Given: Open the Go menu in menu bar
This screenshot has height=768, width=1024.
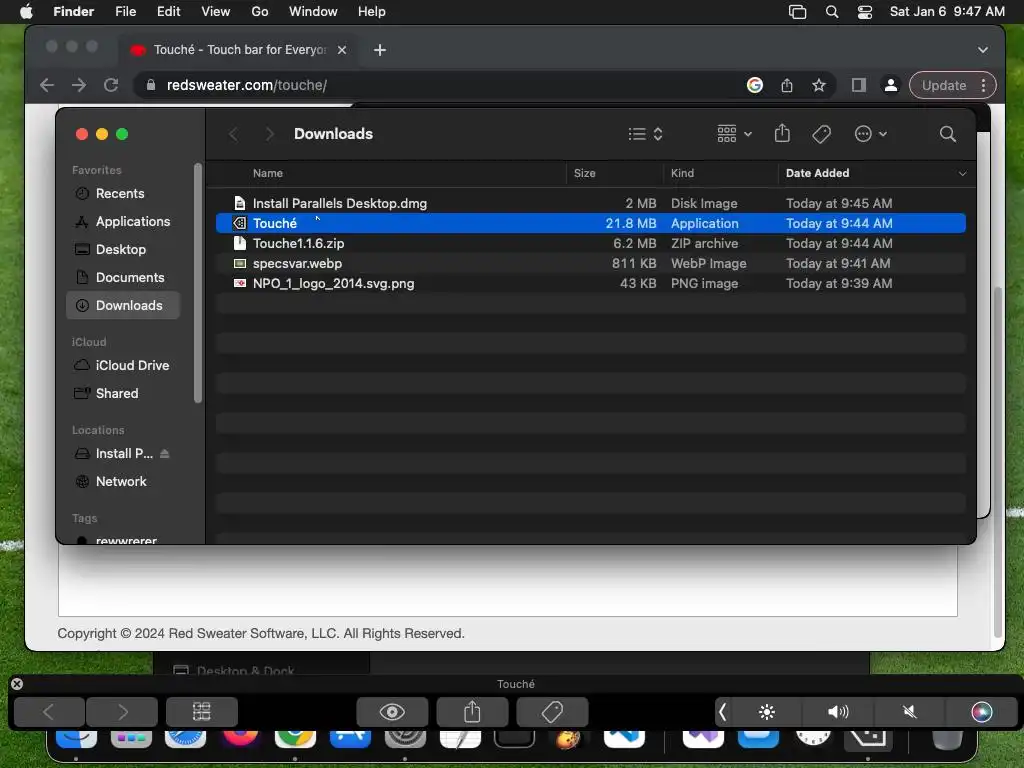Looking at the screenshot, I should [260, 12].
